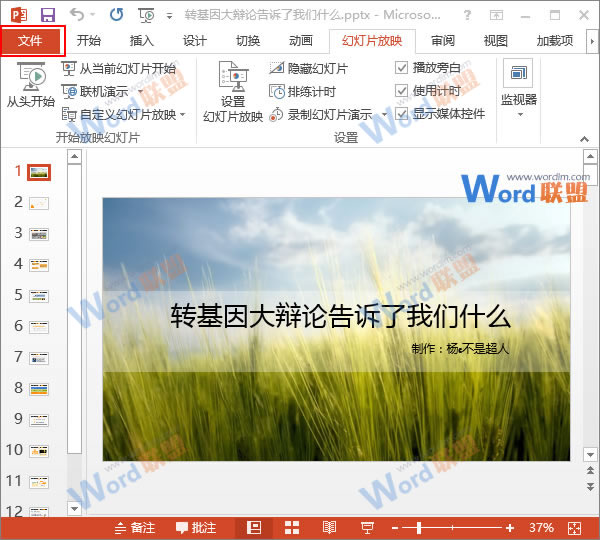Select slide 11 thumbnail

(39, 482)
